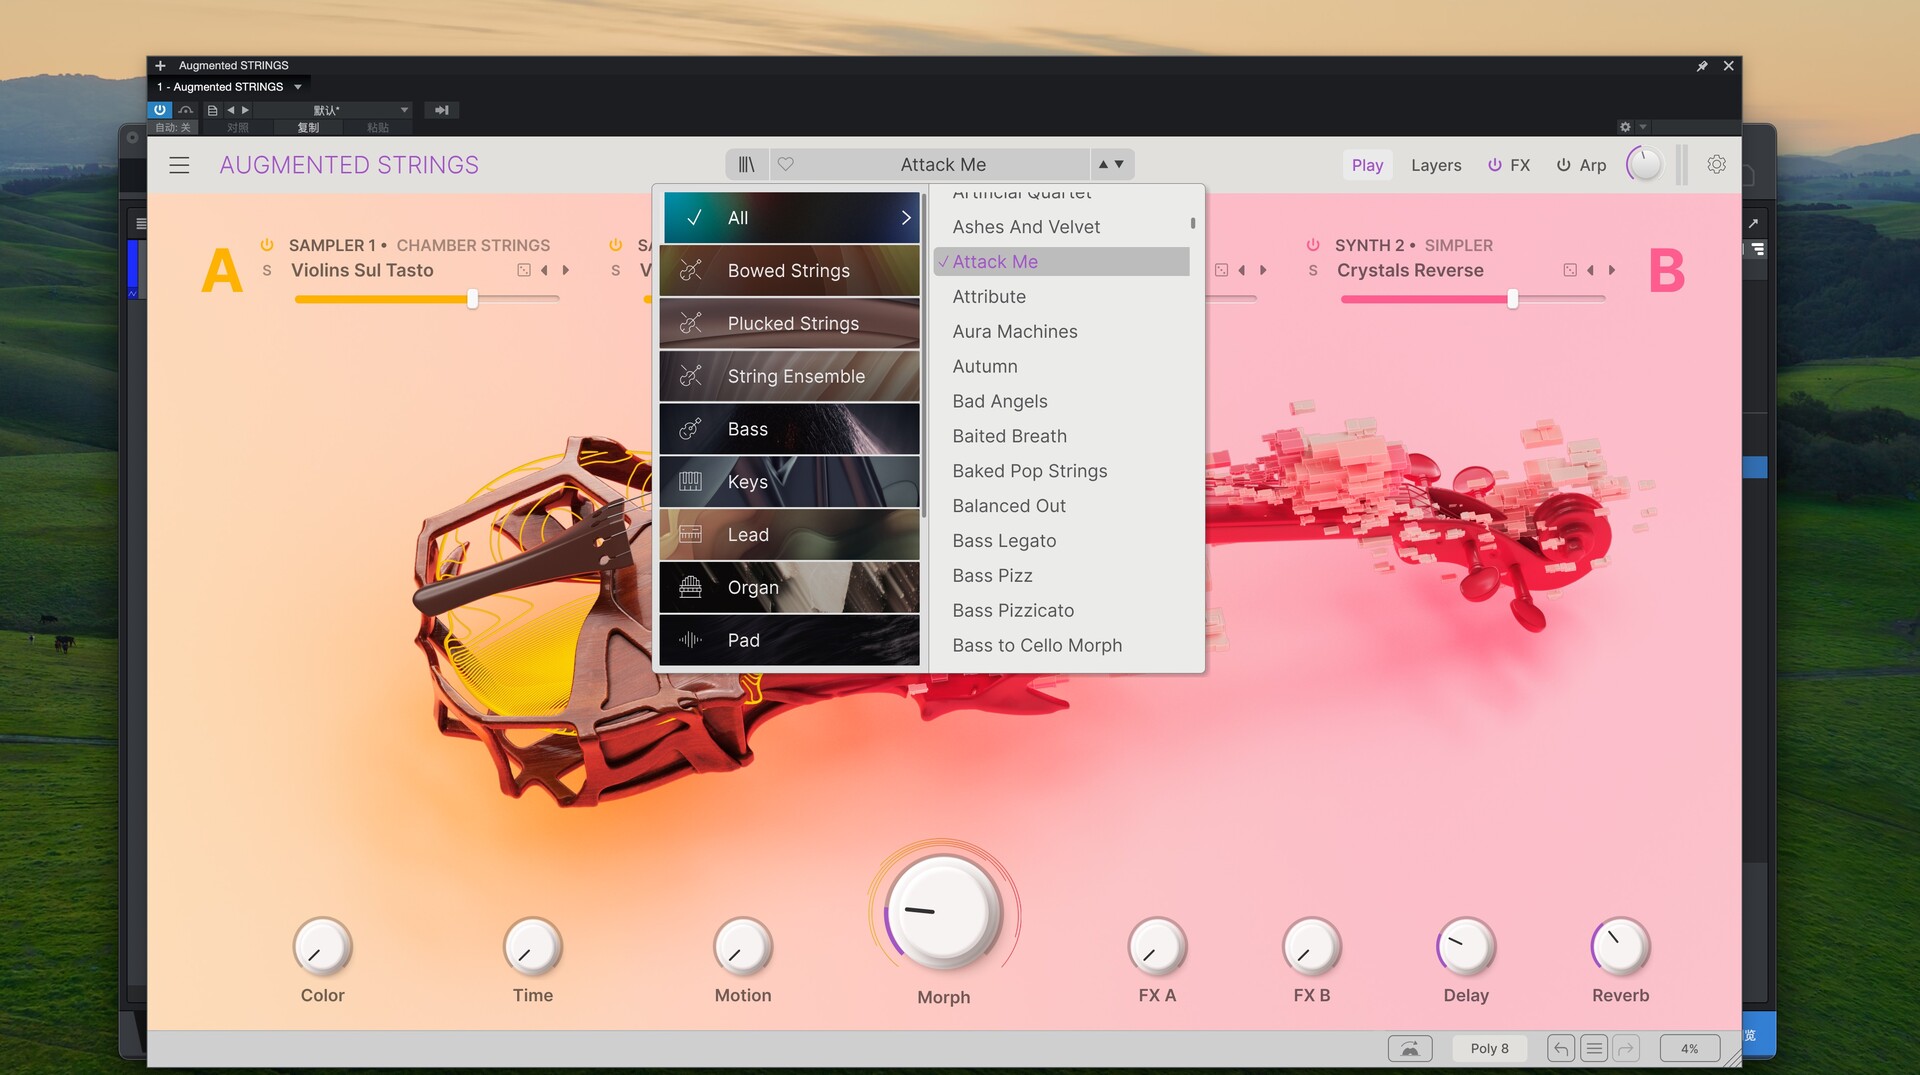Open the settings gear in Augmented Strings
Viewport: 1920px width, 1075px height.
coord(1716,164)
